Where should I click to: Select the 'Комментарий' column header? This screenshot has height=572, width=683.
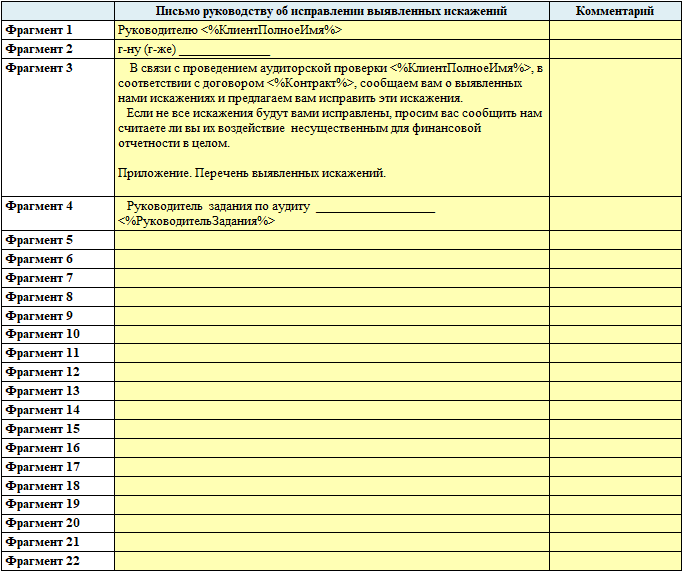pos(615,11)
